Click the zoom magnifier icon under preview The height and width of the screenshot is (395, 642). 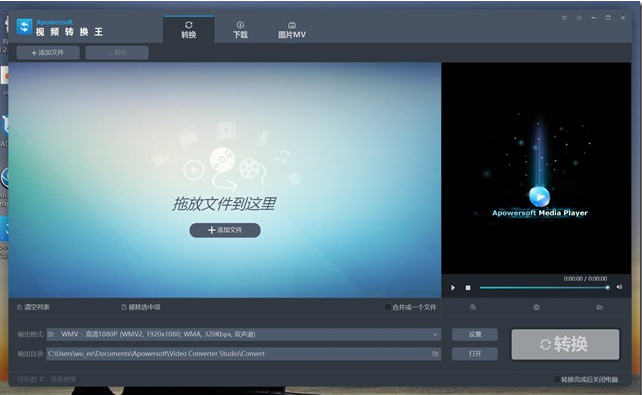[473, 307]
